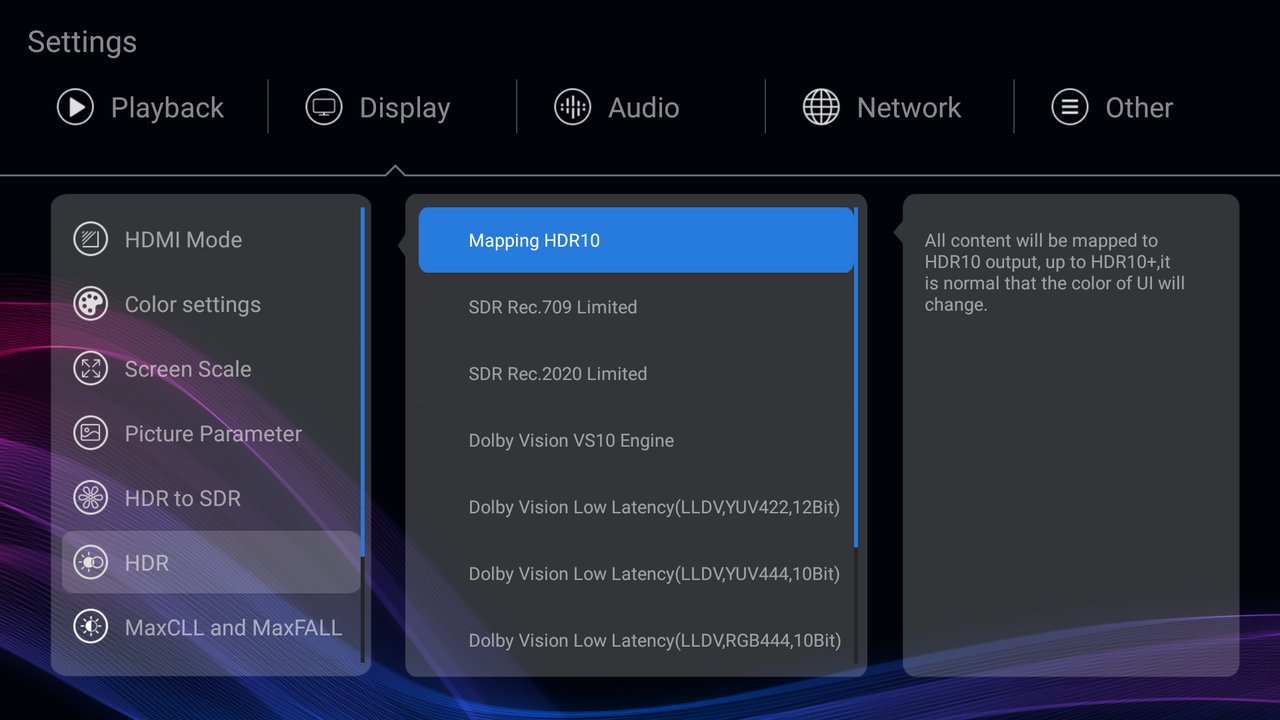Click the HDR10 mapping description text
Viewport: 1280px width, 720px height.
[1055, 273]
